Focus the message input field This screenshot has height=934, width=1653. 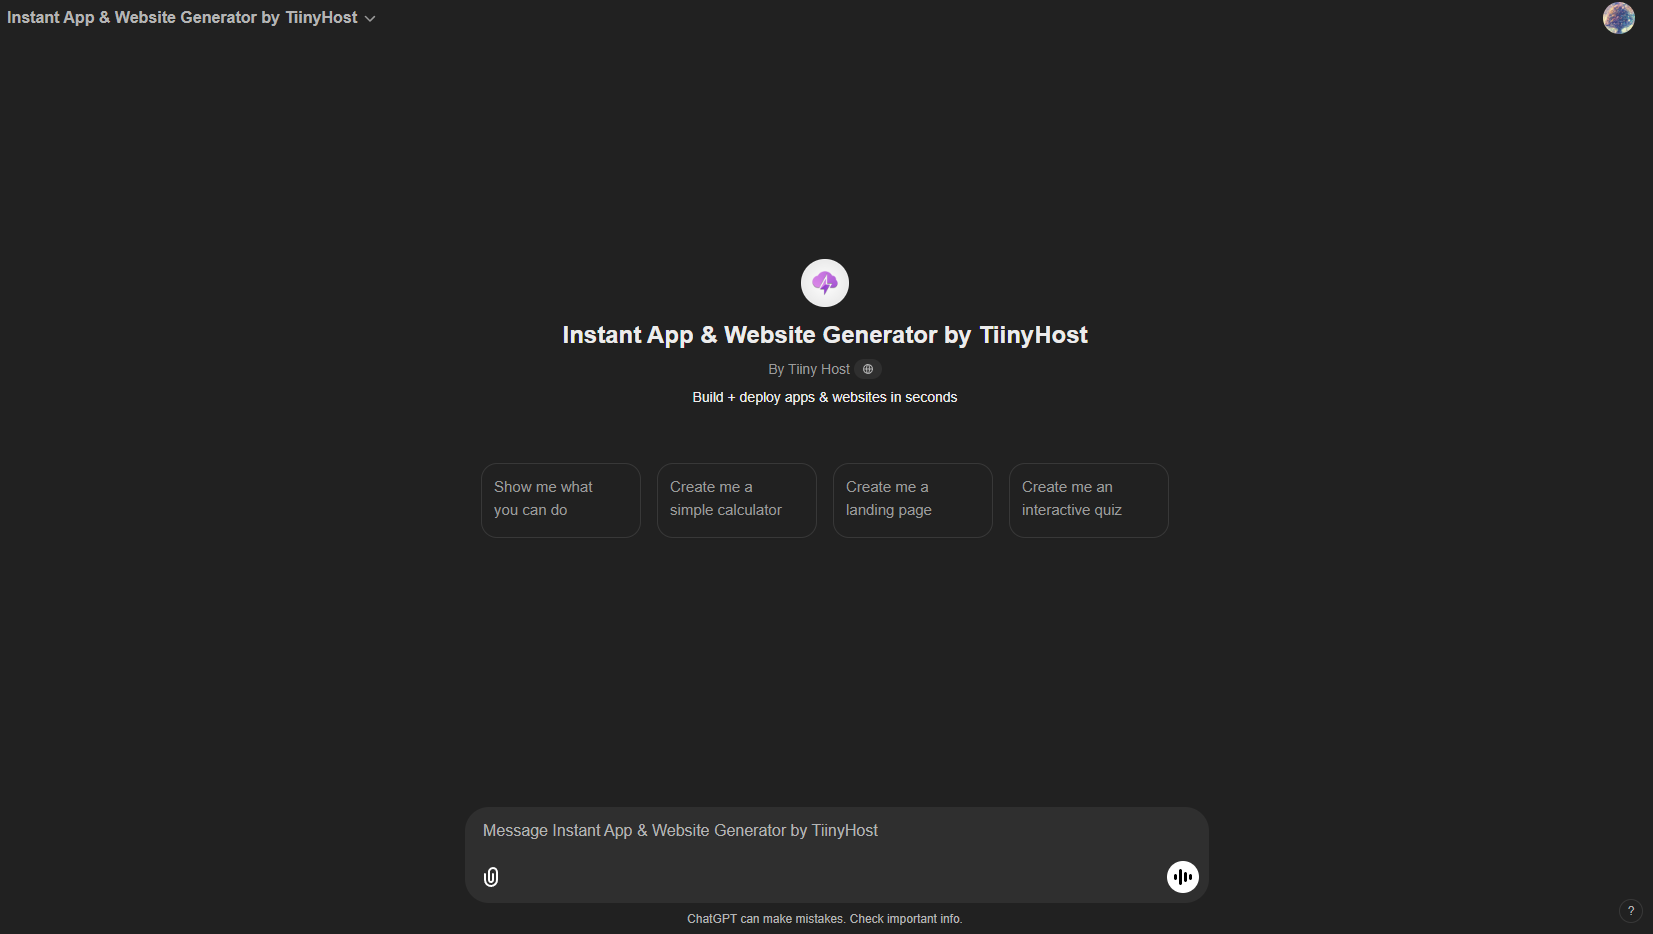pyautogui.click(x=836, y=831)
